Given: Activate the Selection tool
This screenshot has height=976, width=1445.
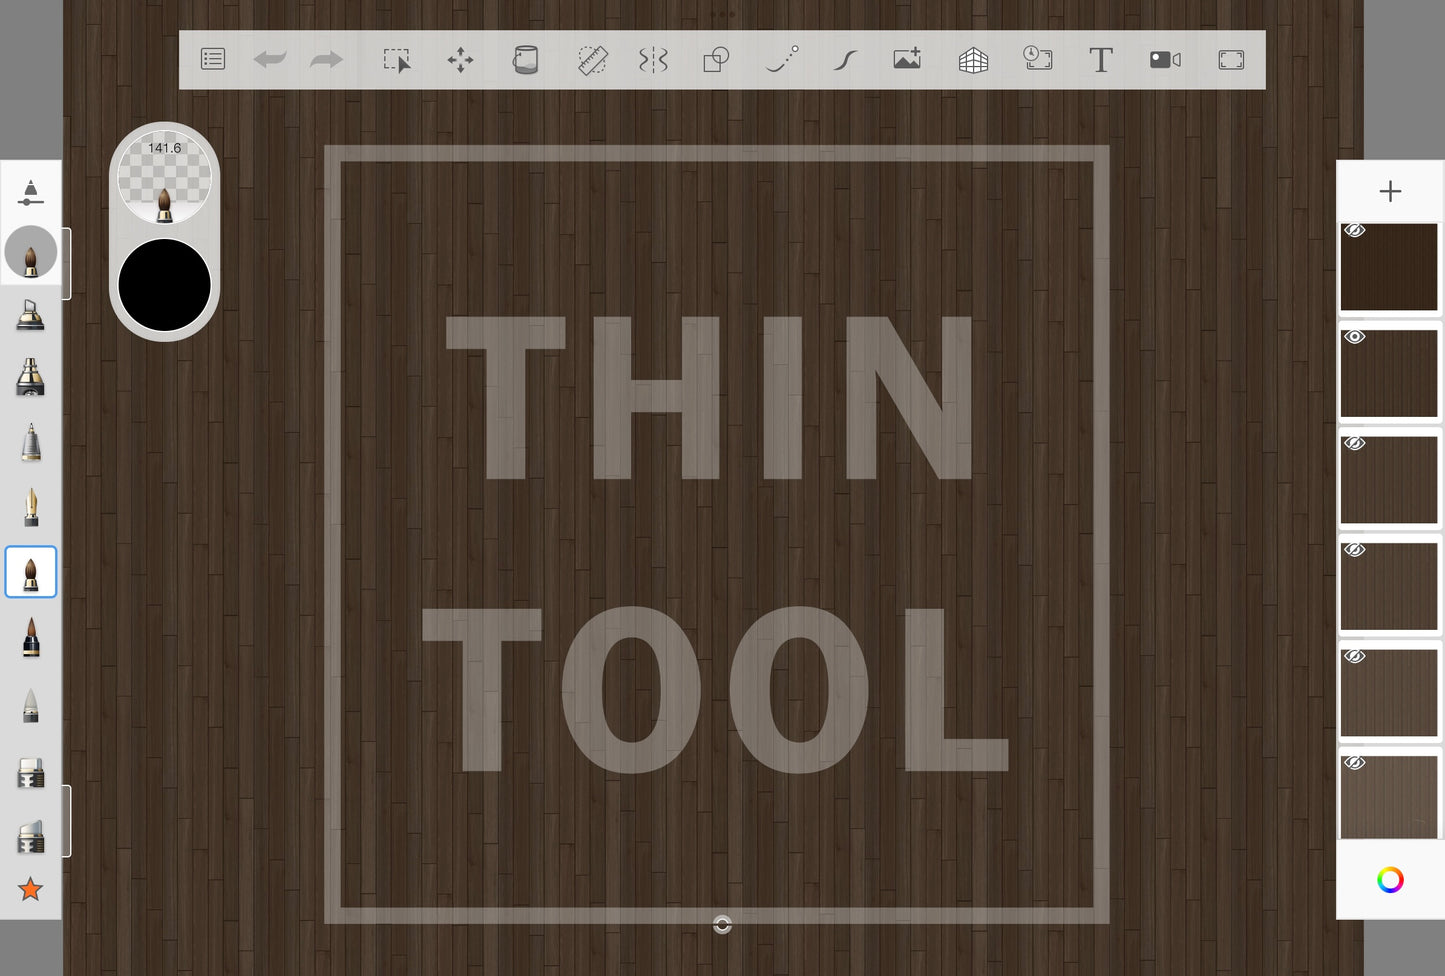Looking at the screenshot, I should (397, 60).
